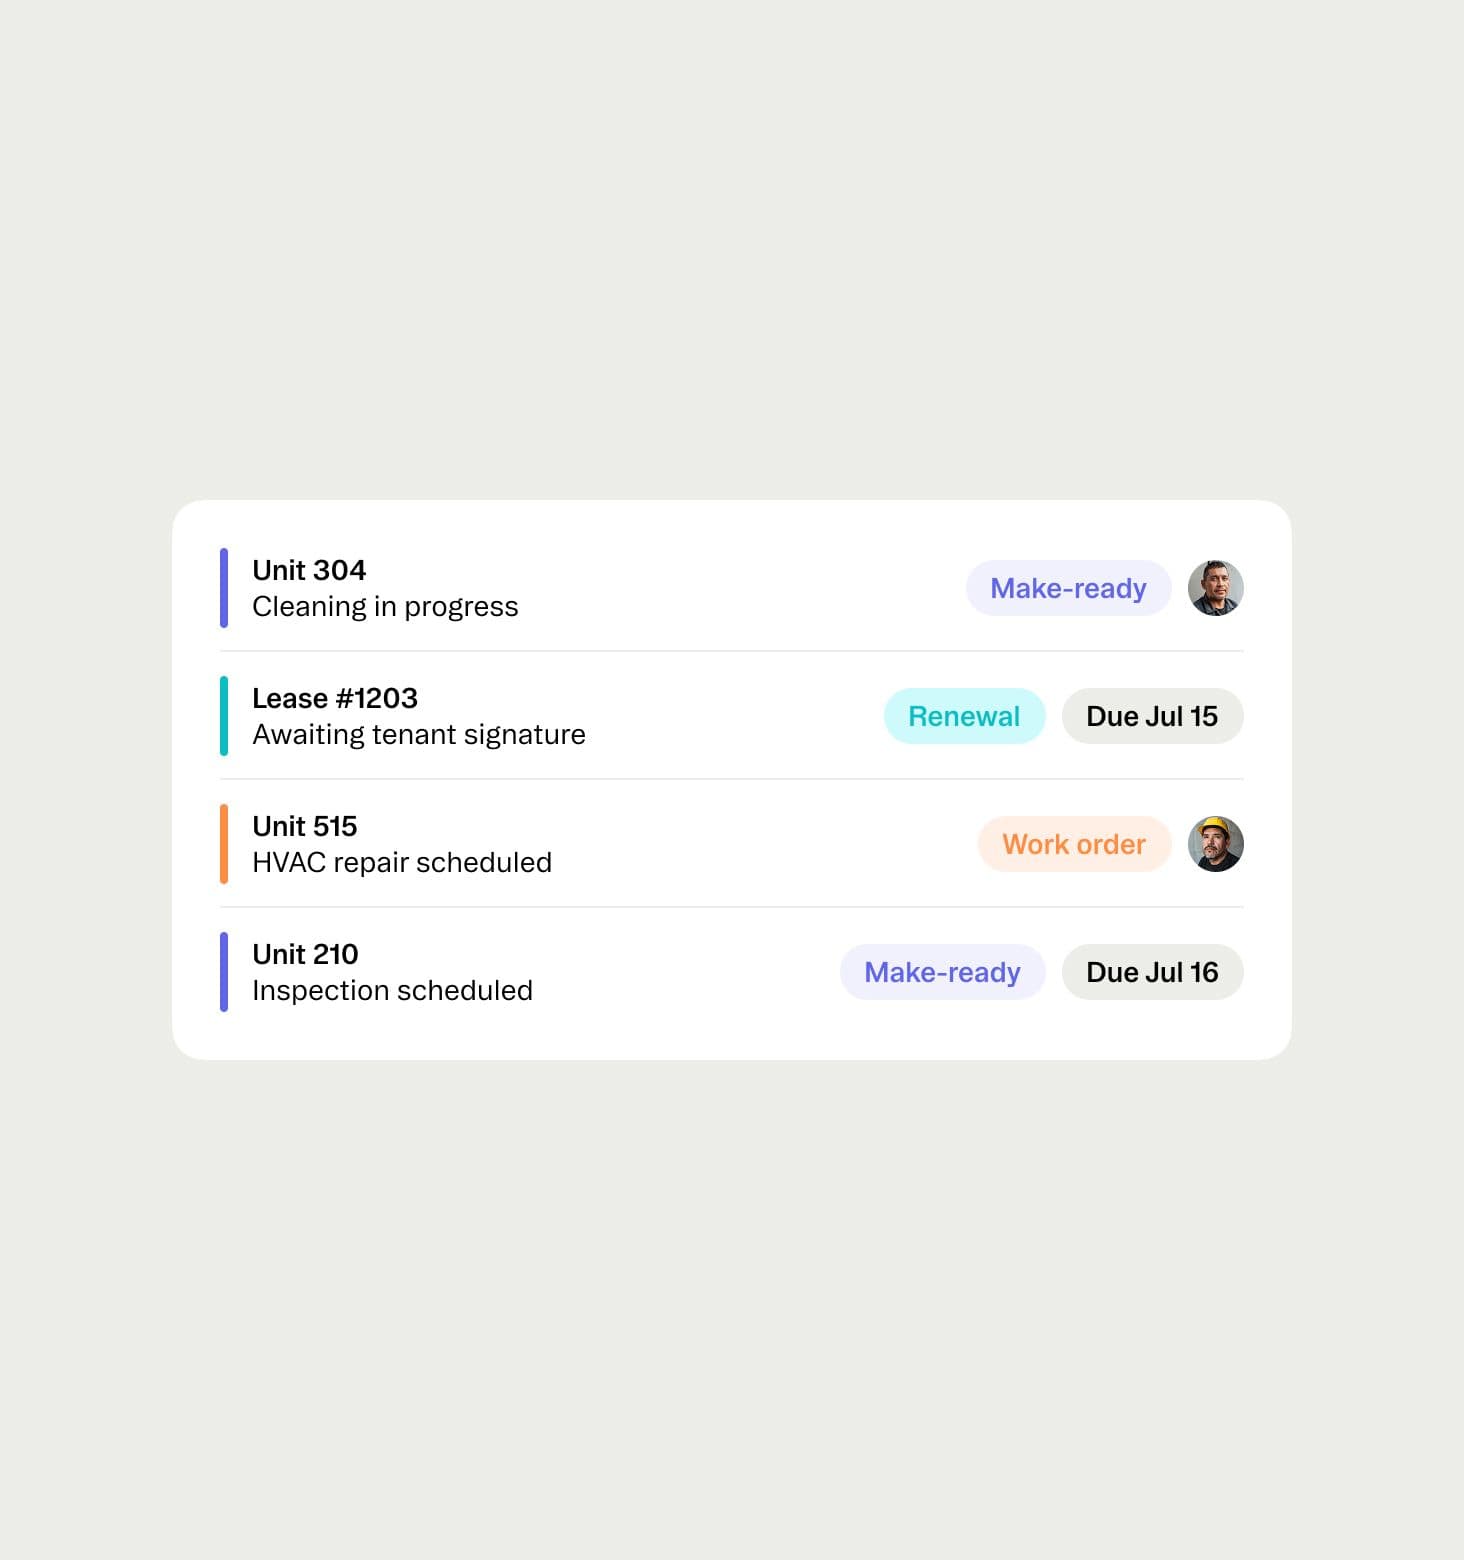This screenshot has width=1464, height=1560.
Task: Click the Awaiting tenant signature text
Action: pos(419,734)
